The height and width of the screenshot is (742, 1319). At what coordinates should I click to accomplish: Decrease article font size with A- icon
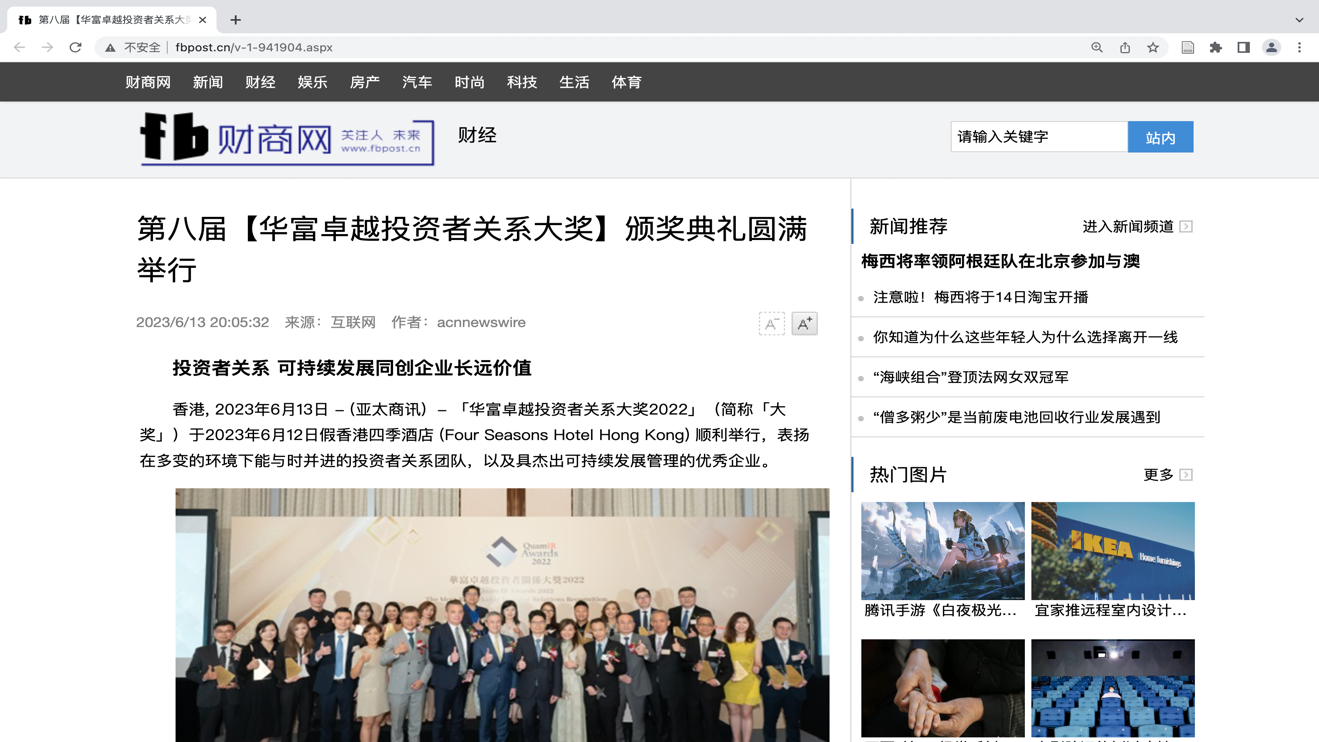771,323
